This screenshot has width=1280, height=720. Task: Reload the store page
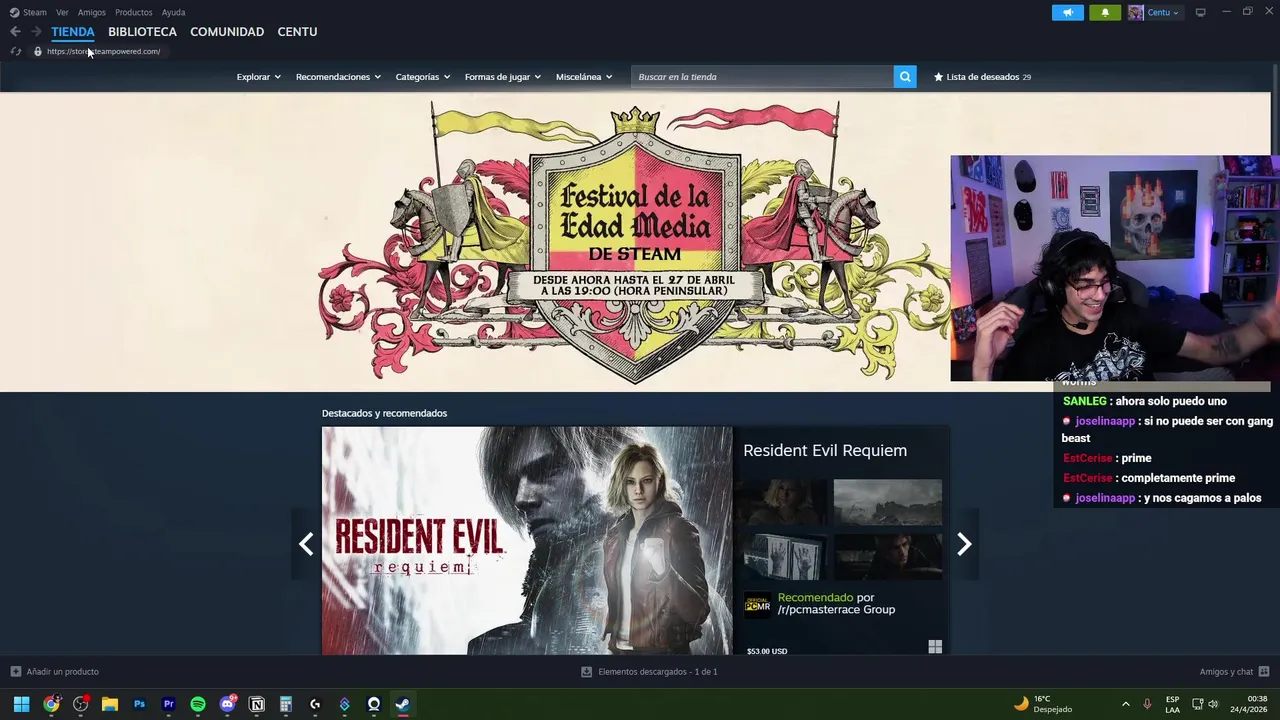click(x=15, y=51)
